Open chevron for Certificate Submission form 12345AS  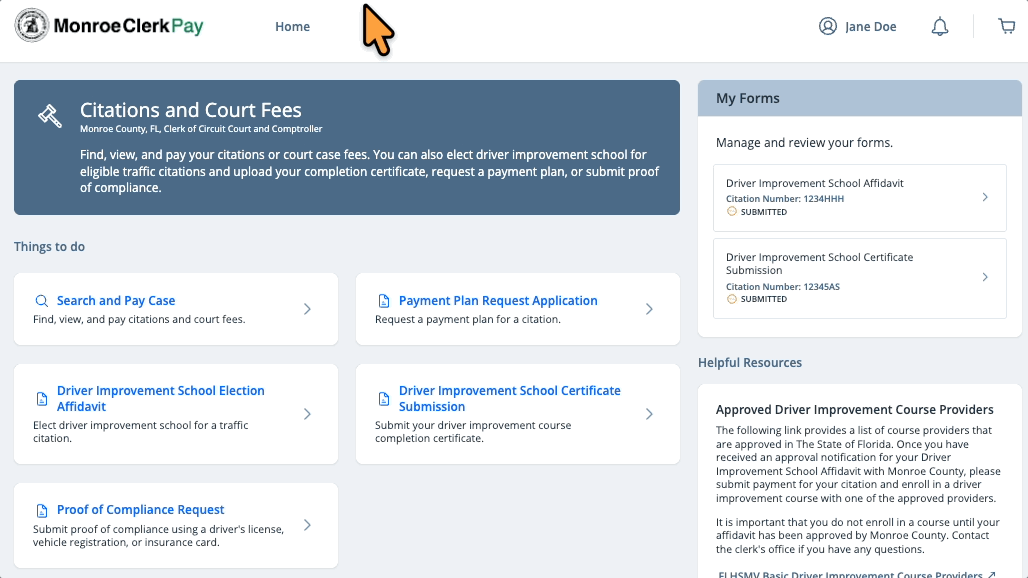pos(984,277)
